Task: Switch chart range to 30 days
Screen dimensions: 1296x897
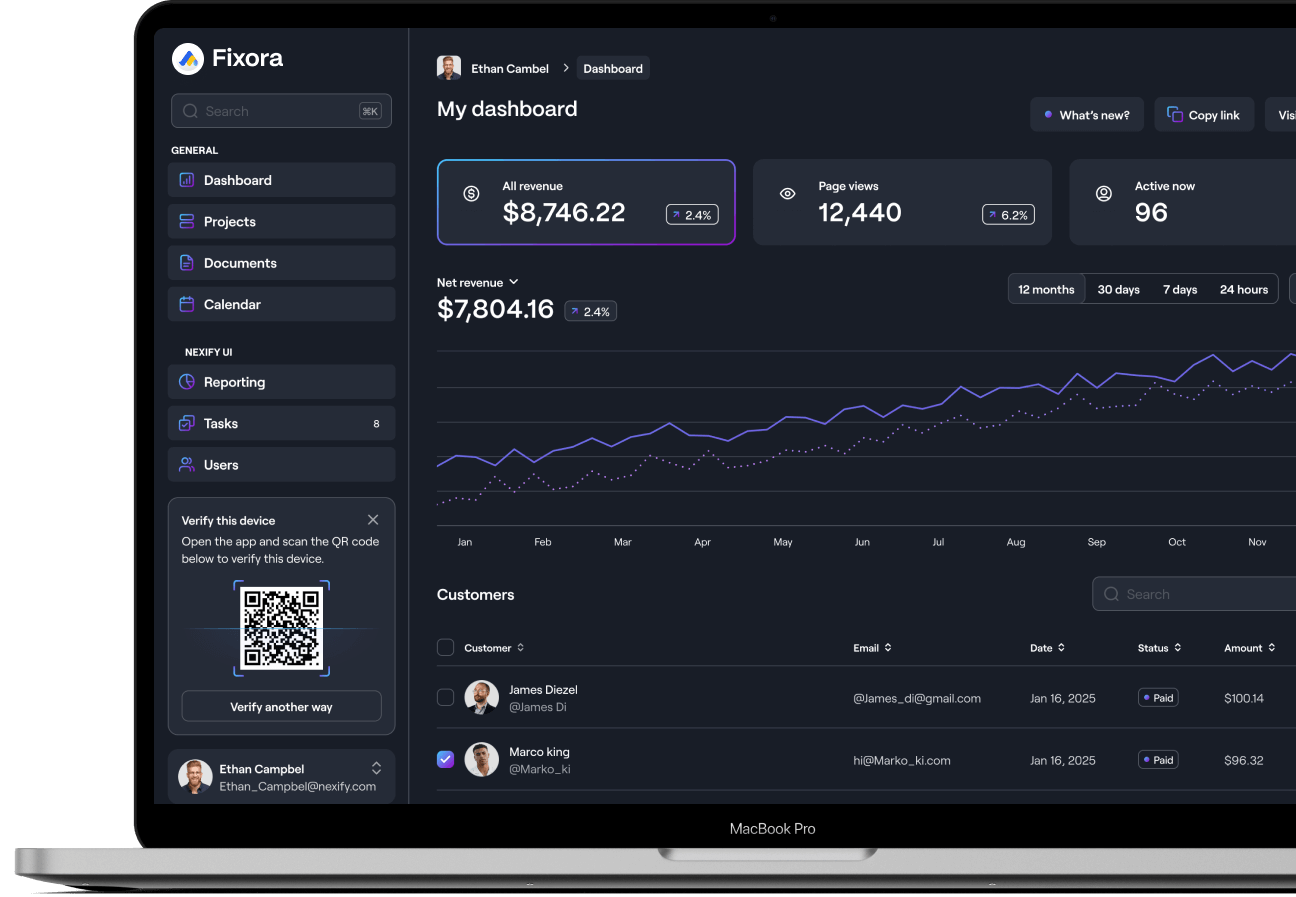Action: point(1118,290)
